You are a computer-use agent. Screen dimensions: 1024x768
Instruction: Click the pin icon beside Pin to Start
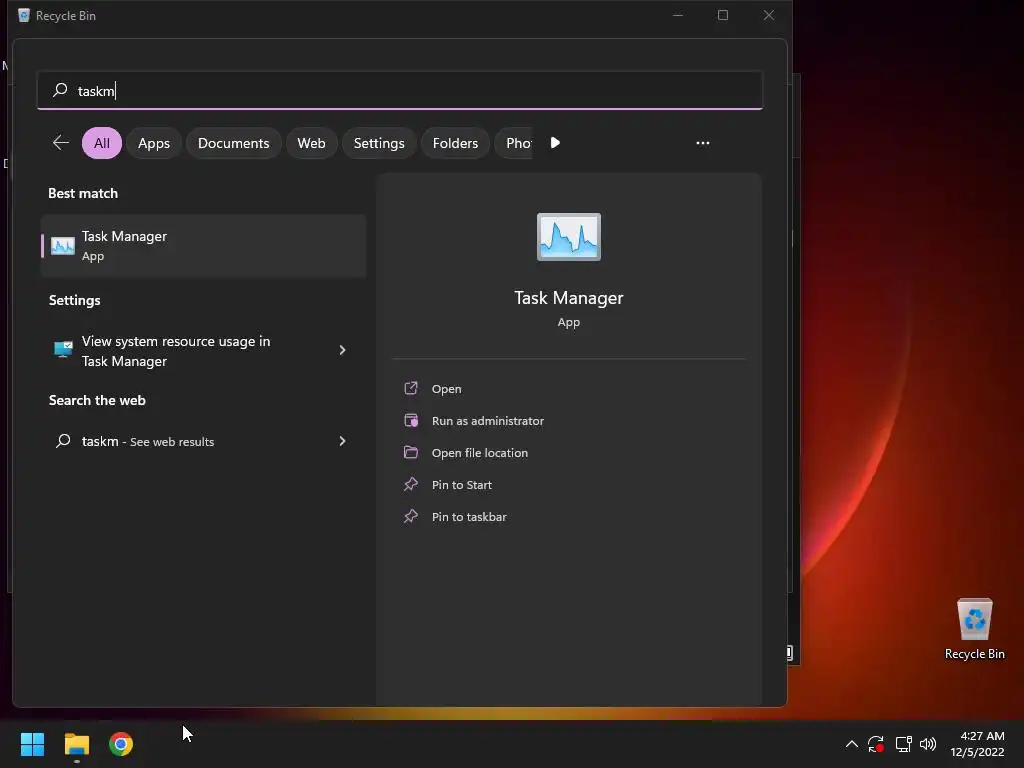[411, 484]
